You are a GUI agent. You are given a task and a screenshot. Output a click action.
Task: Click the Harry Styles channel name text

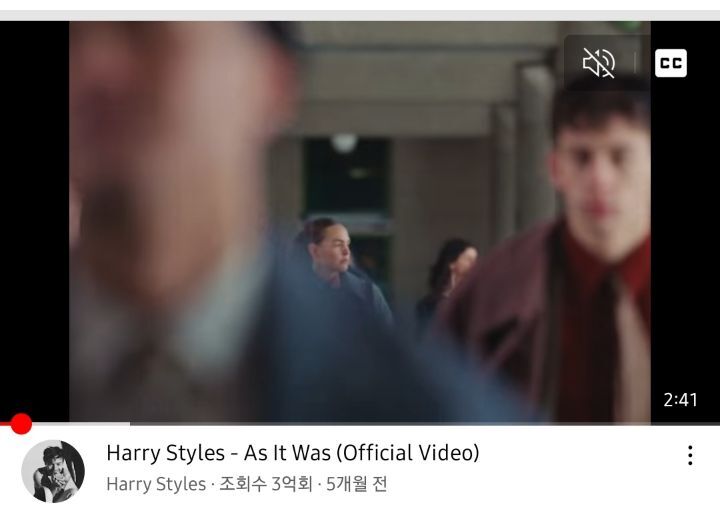tap(156, 484)
